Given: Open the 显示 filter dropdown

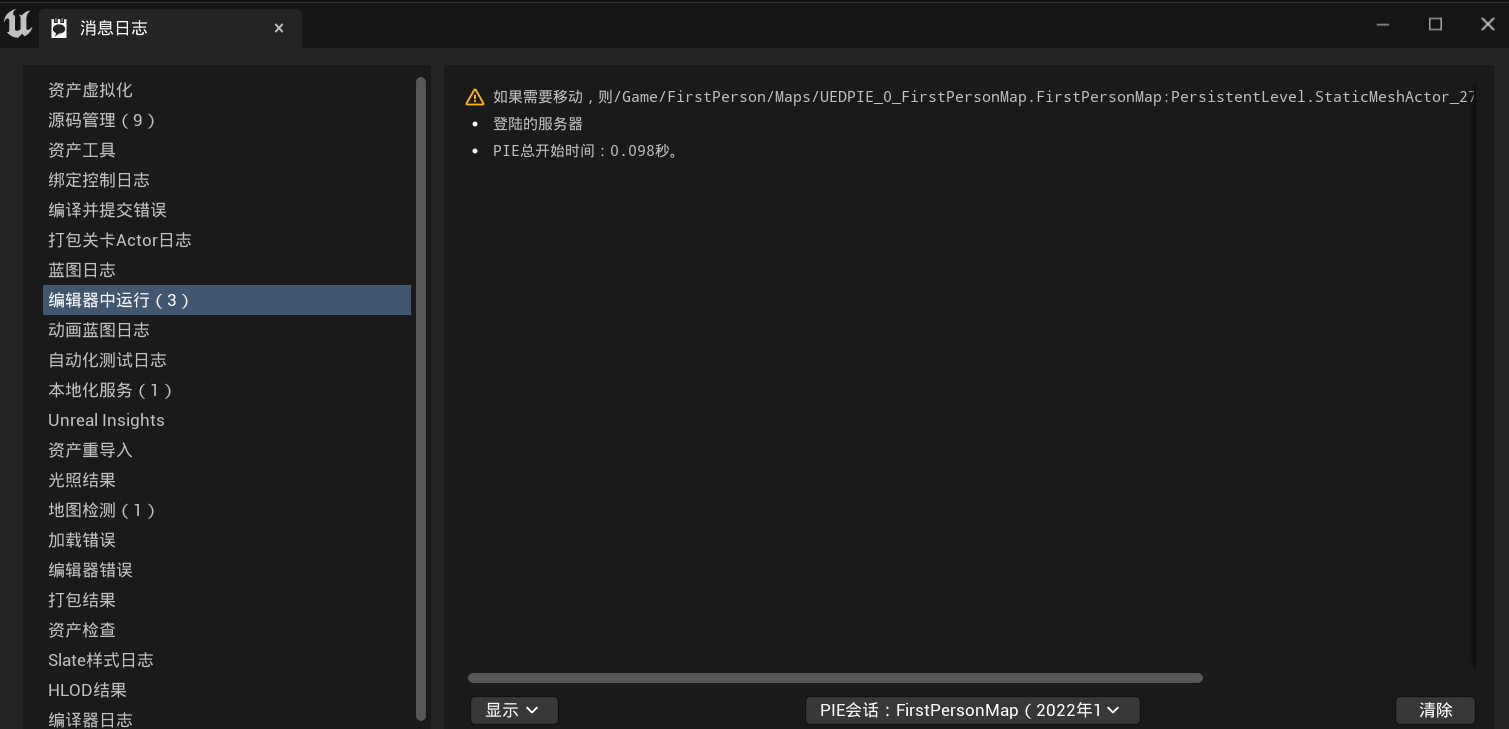Looking at the screenshot, I should tap(514, 710).
